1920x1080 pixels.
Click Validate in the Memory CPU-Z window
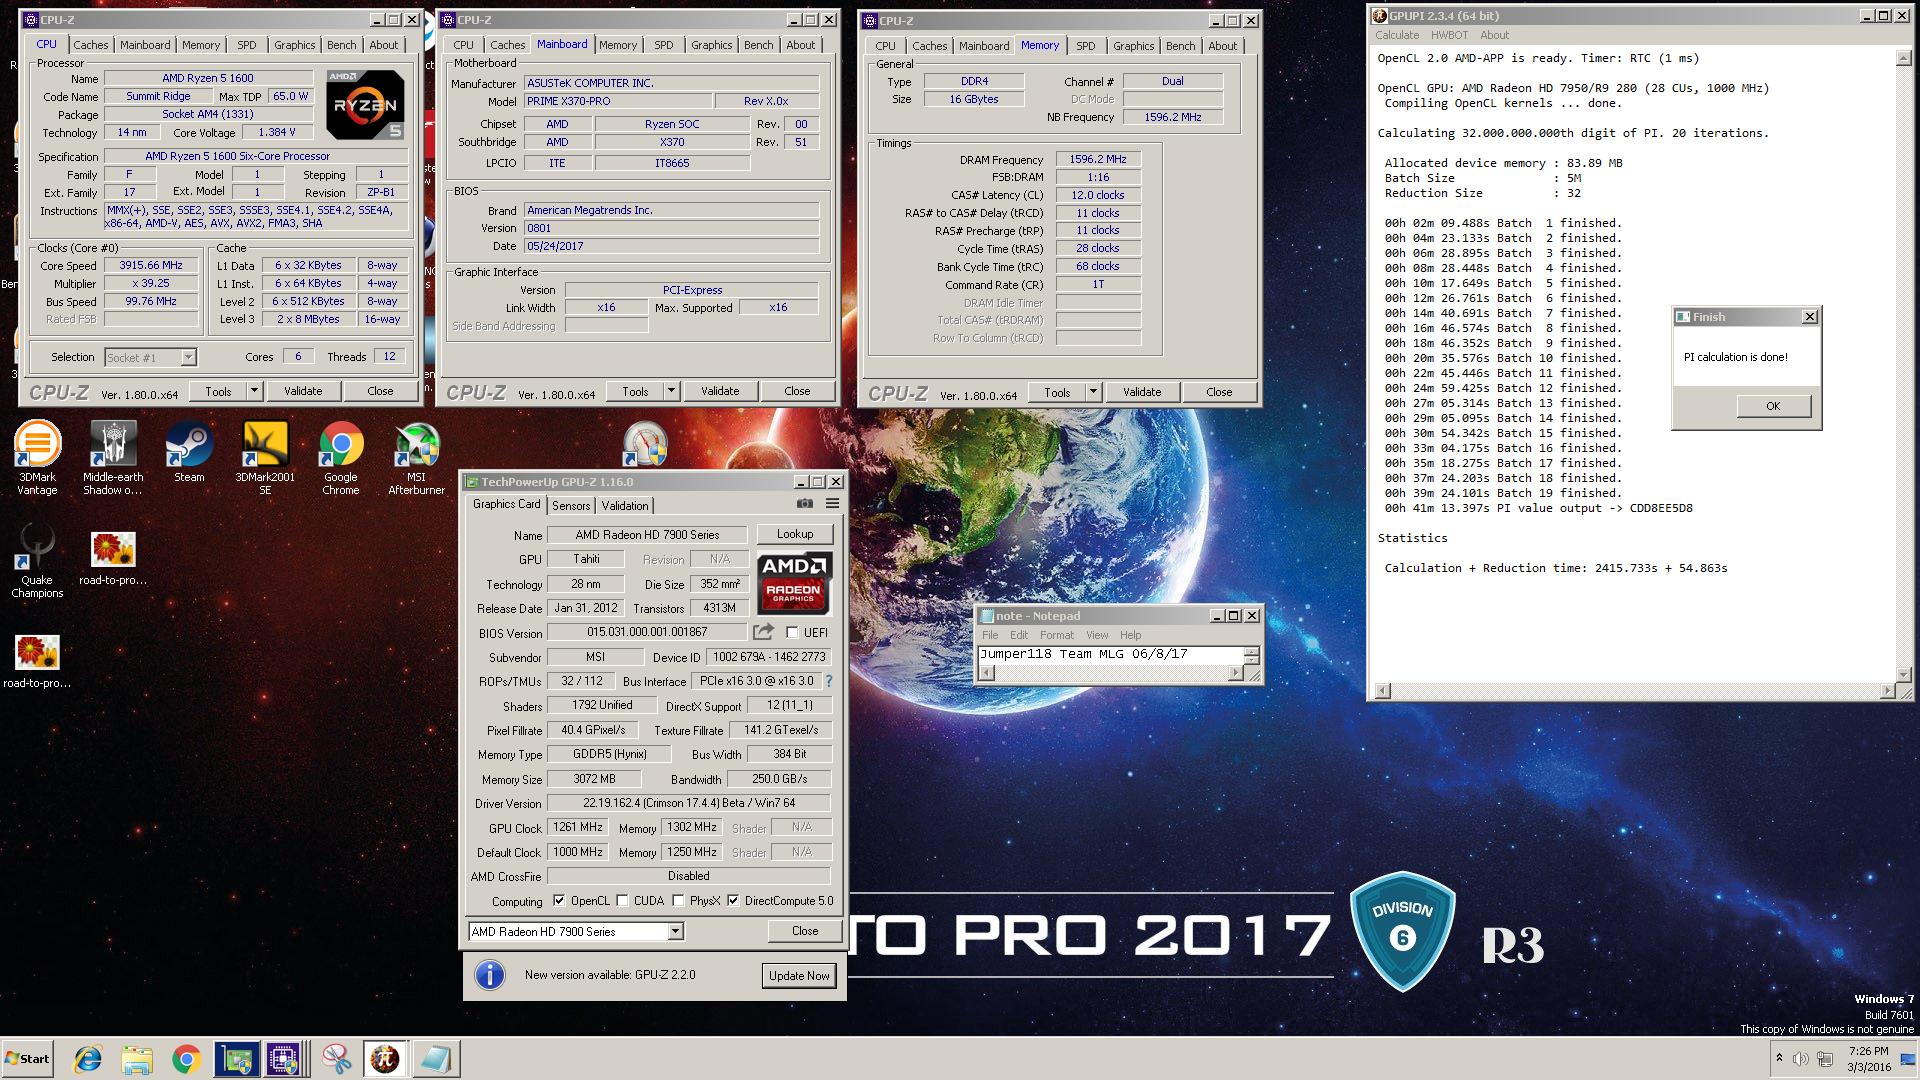click(x=1142, y=392)
